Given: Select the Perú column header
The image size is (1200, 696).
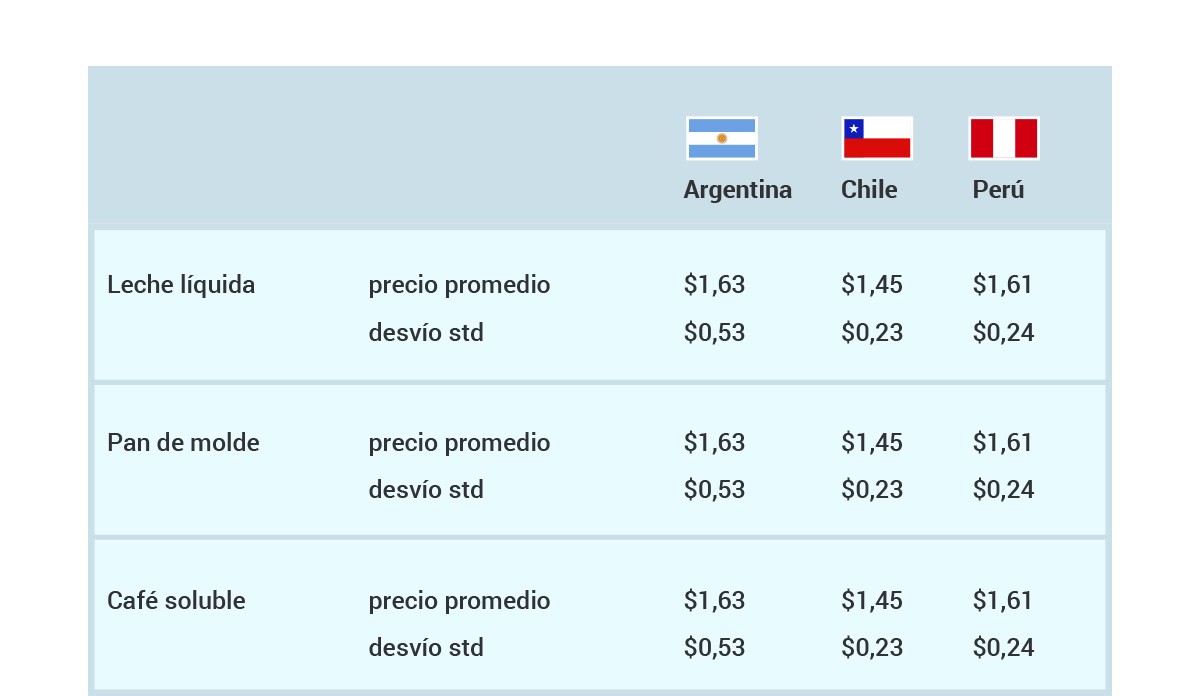Looking at the screenshot, I should 998,190.
